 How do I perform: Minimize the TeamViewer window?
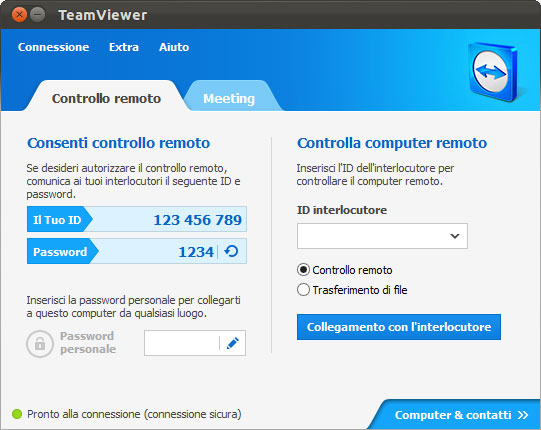[38, 14]
